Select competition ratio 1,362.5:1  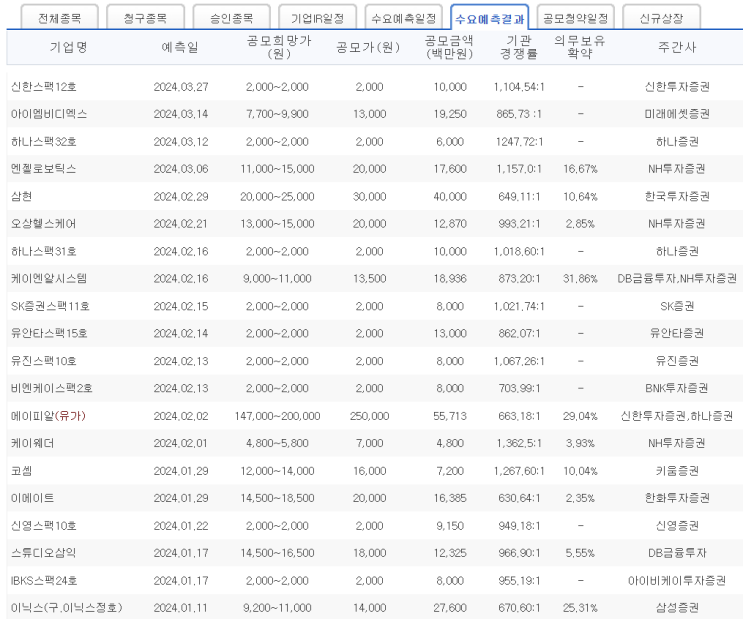pos(519,443)
